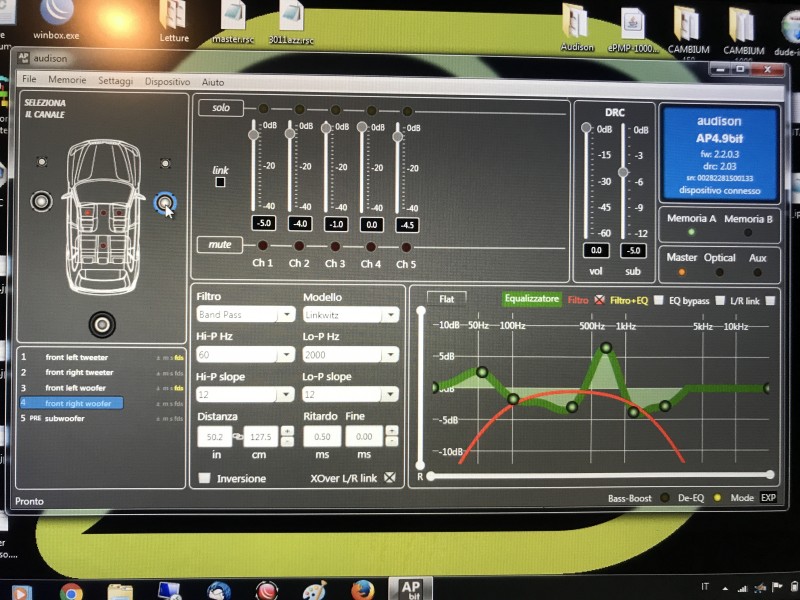Tick the Inversione checkbox
The height and width of the screenshot is (600, 800).
205,478
